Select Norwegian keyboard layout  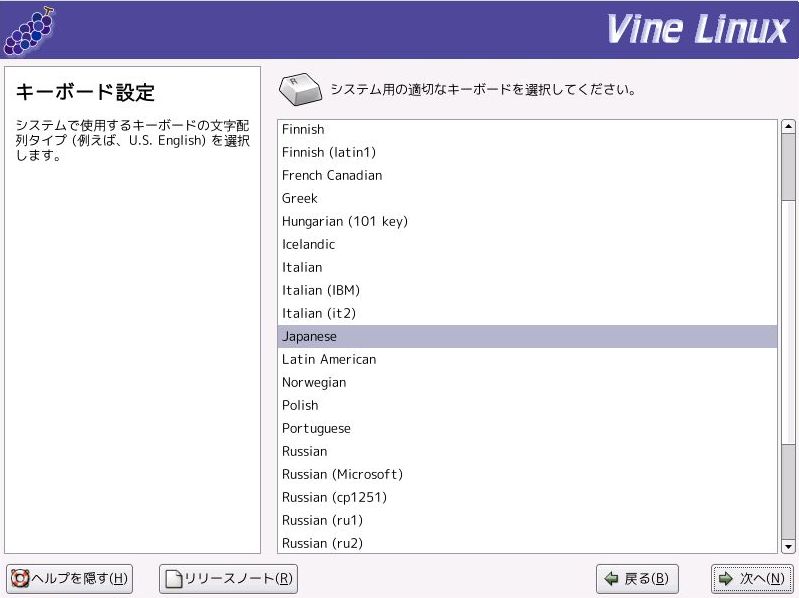pyautogui.click(x=527, y=382)
